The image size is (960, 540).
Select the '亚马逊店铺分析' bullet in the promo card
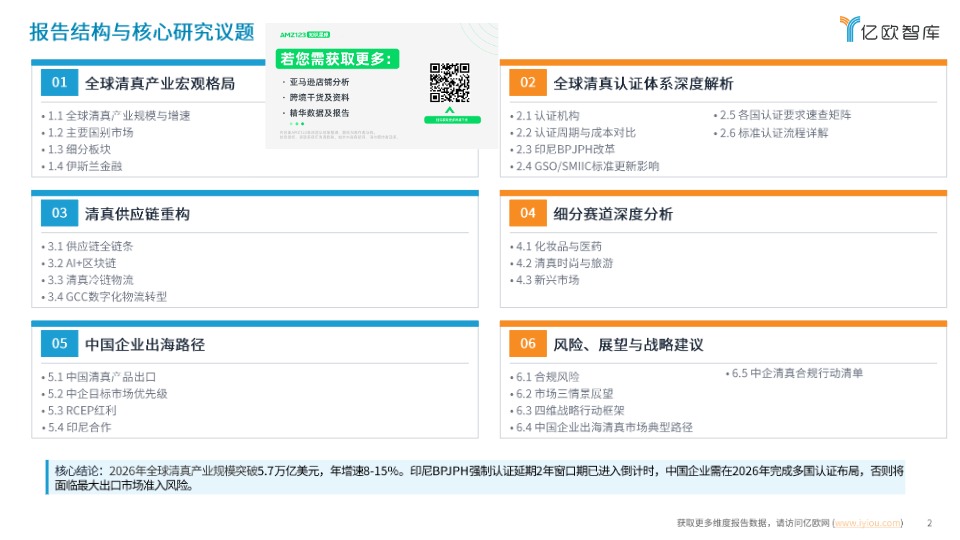(319, 82)
